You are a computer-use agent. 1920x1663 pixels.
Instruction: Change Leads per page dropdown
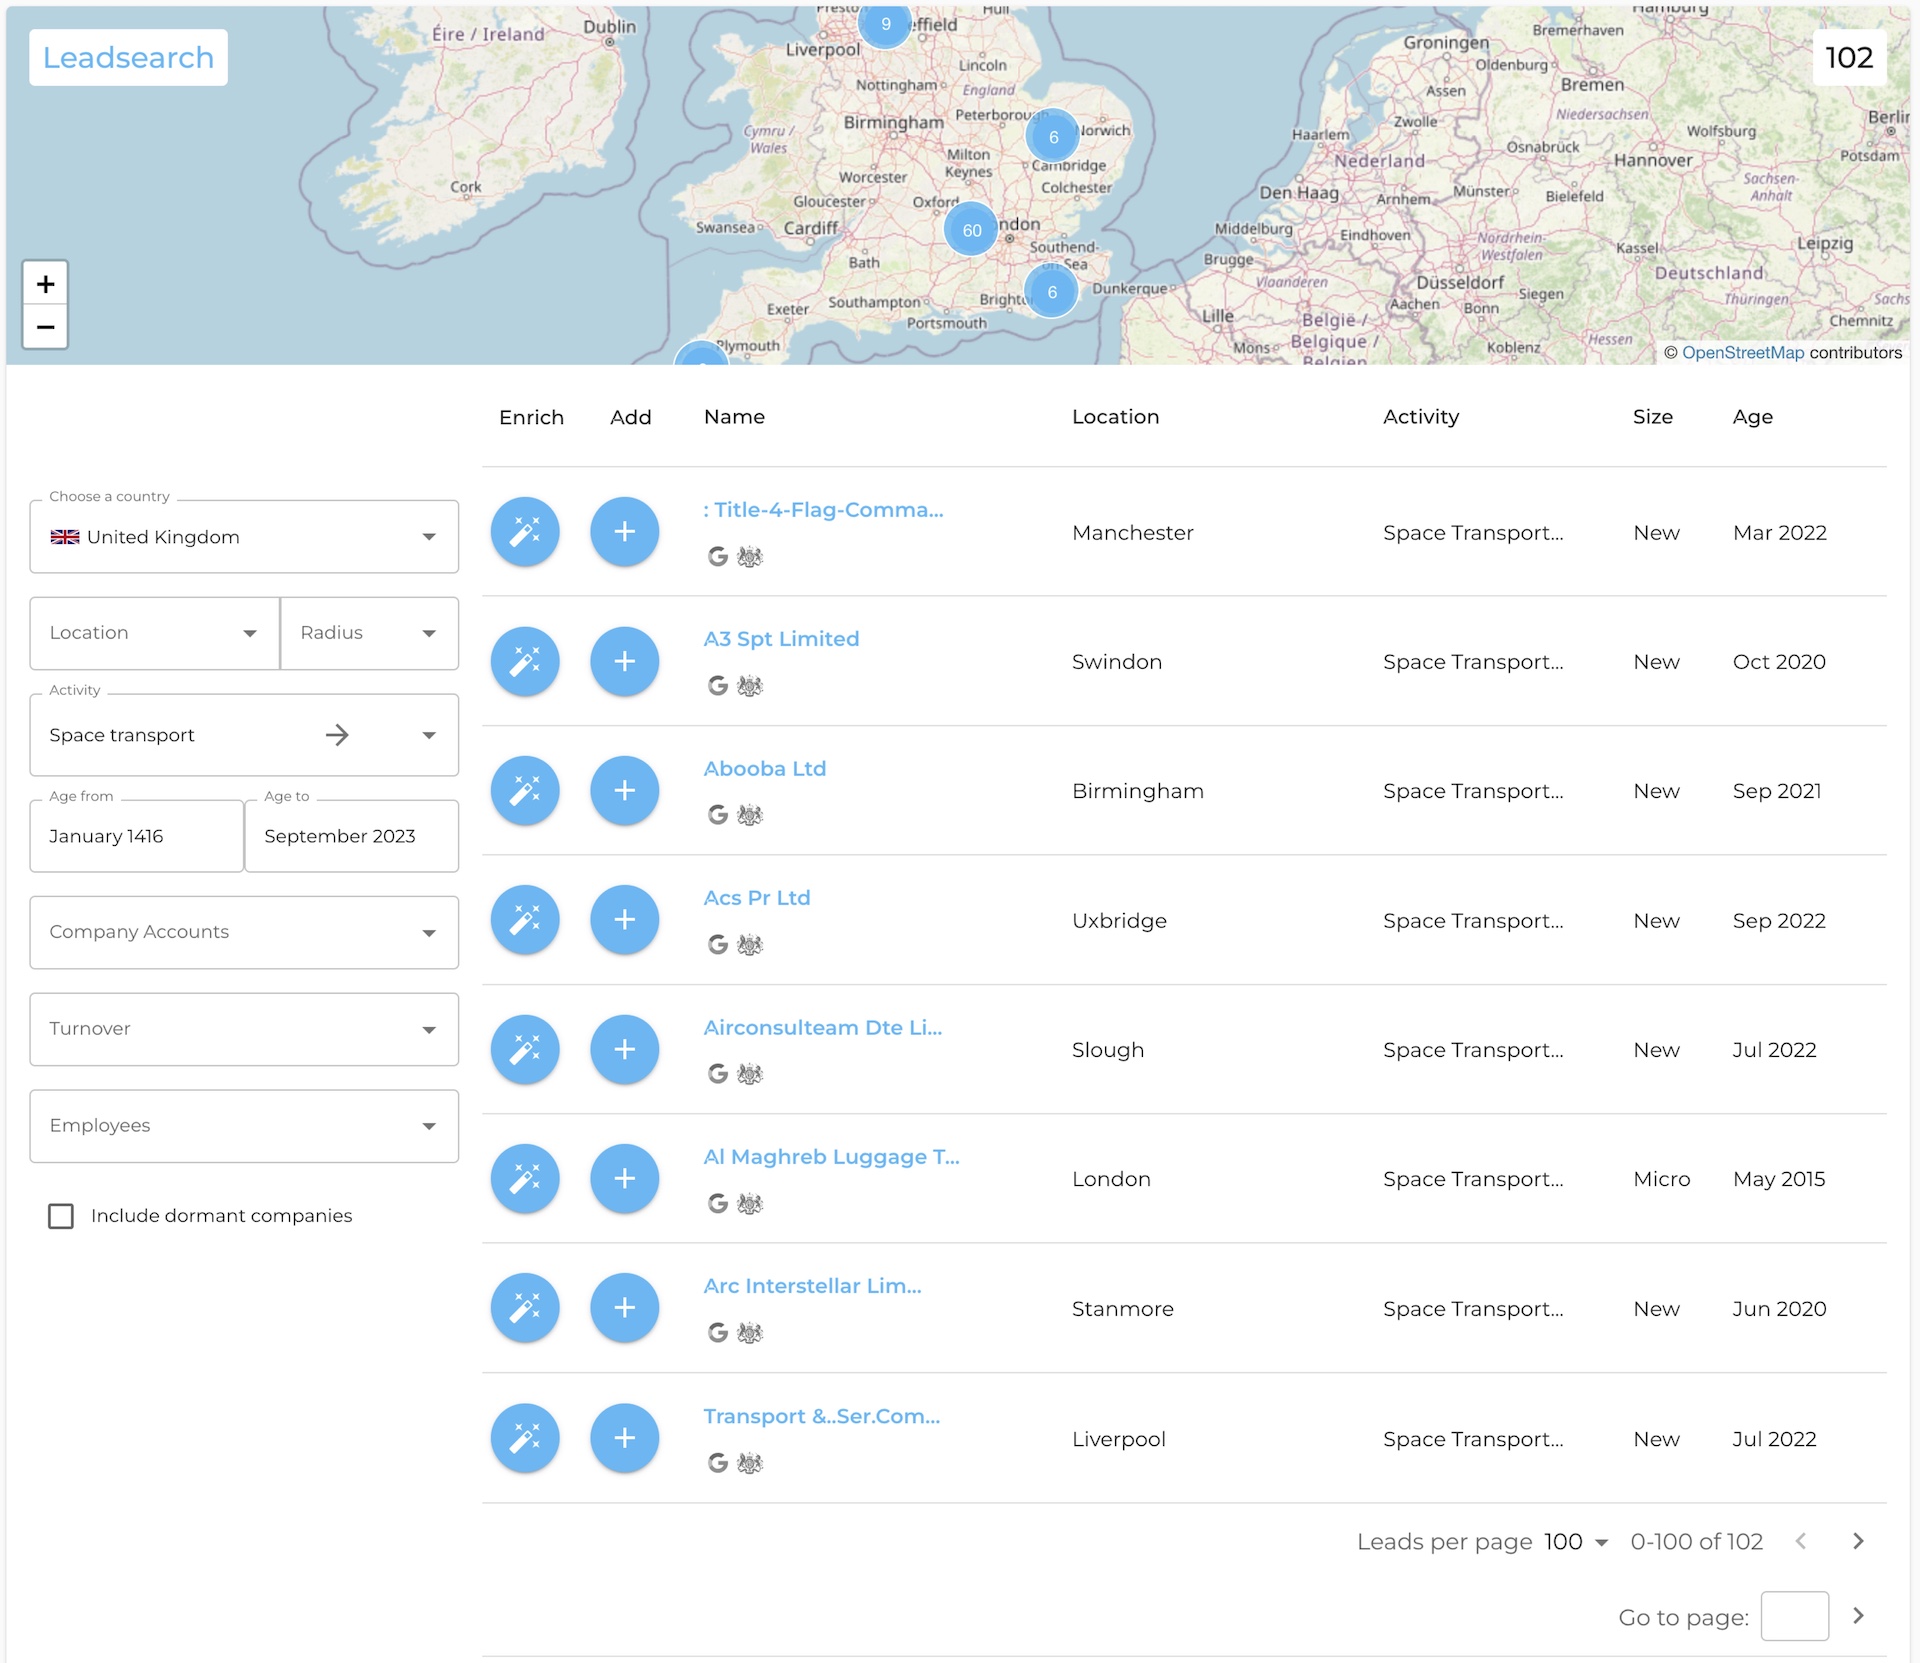[x=1576, y=1542]
